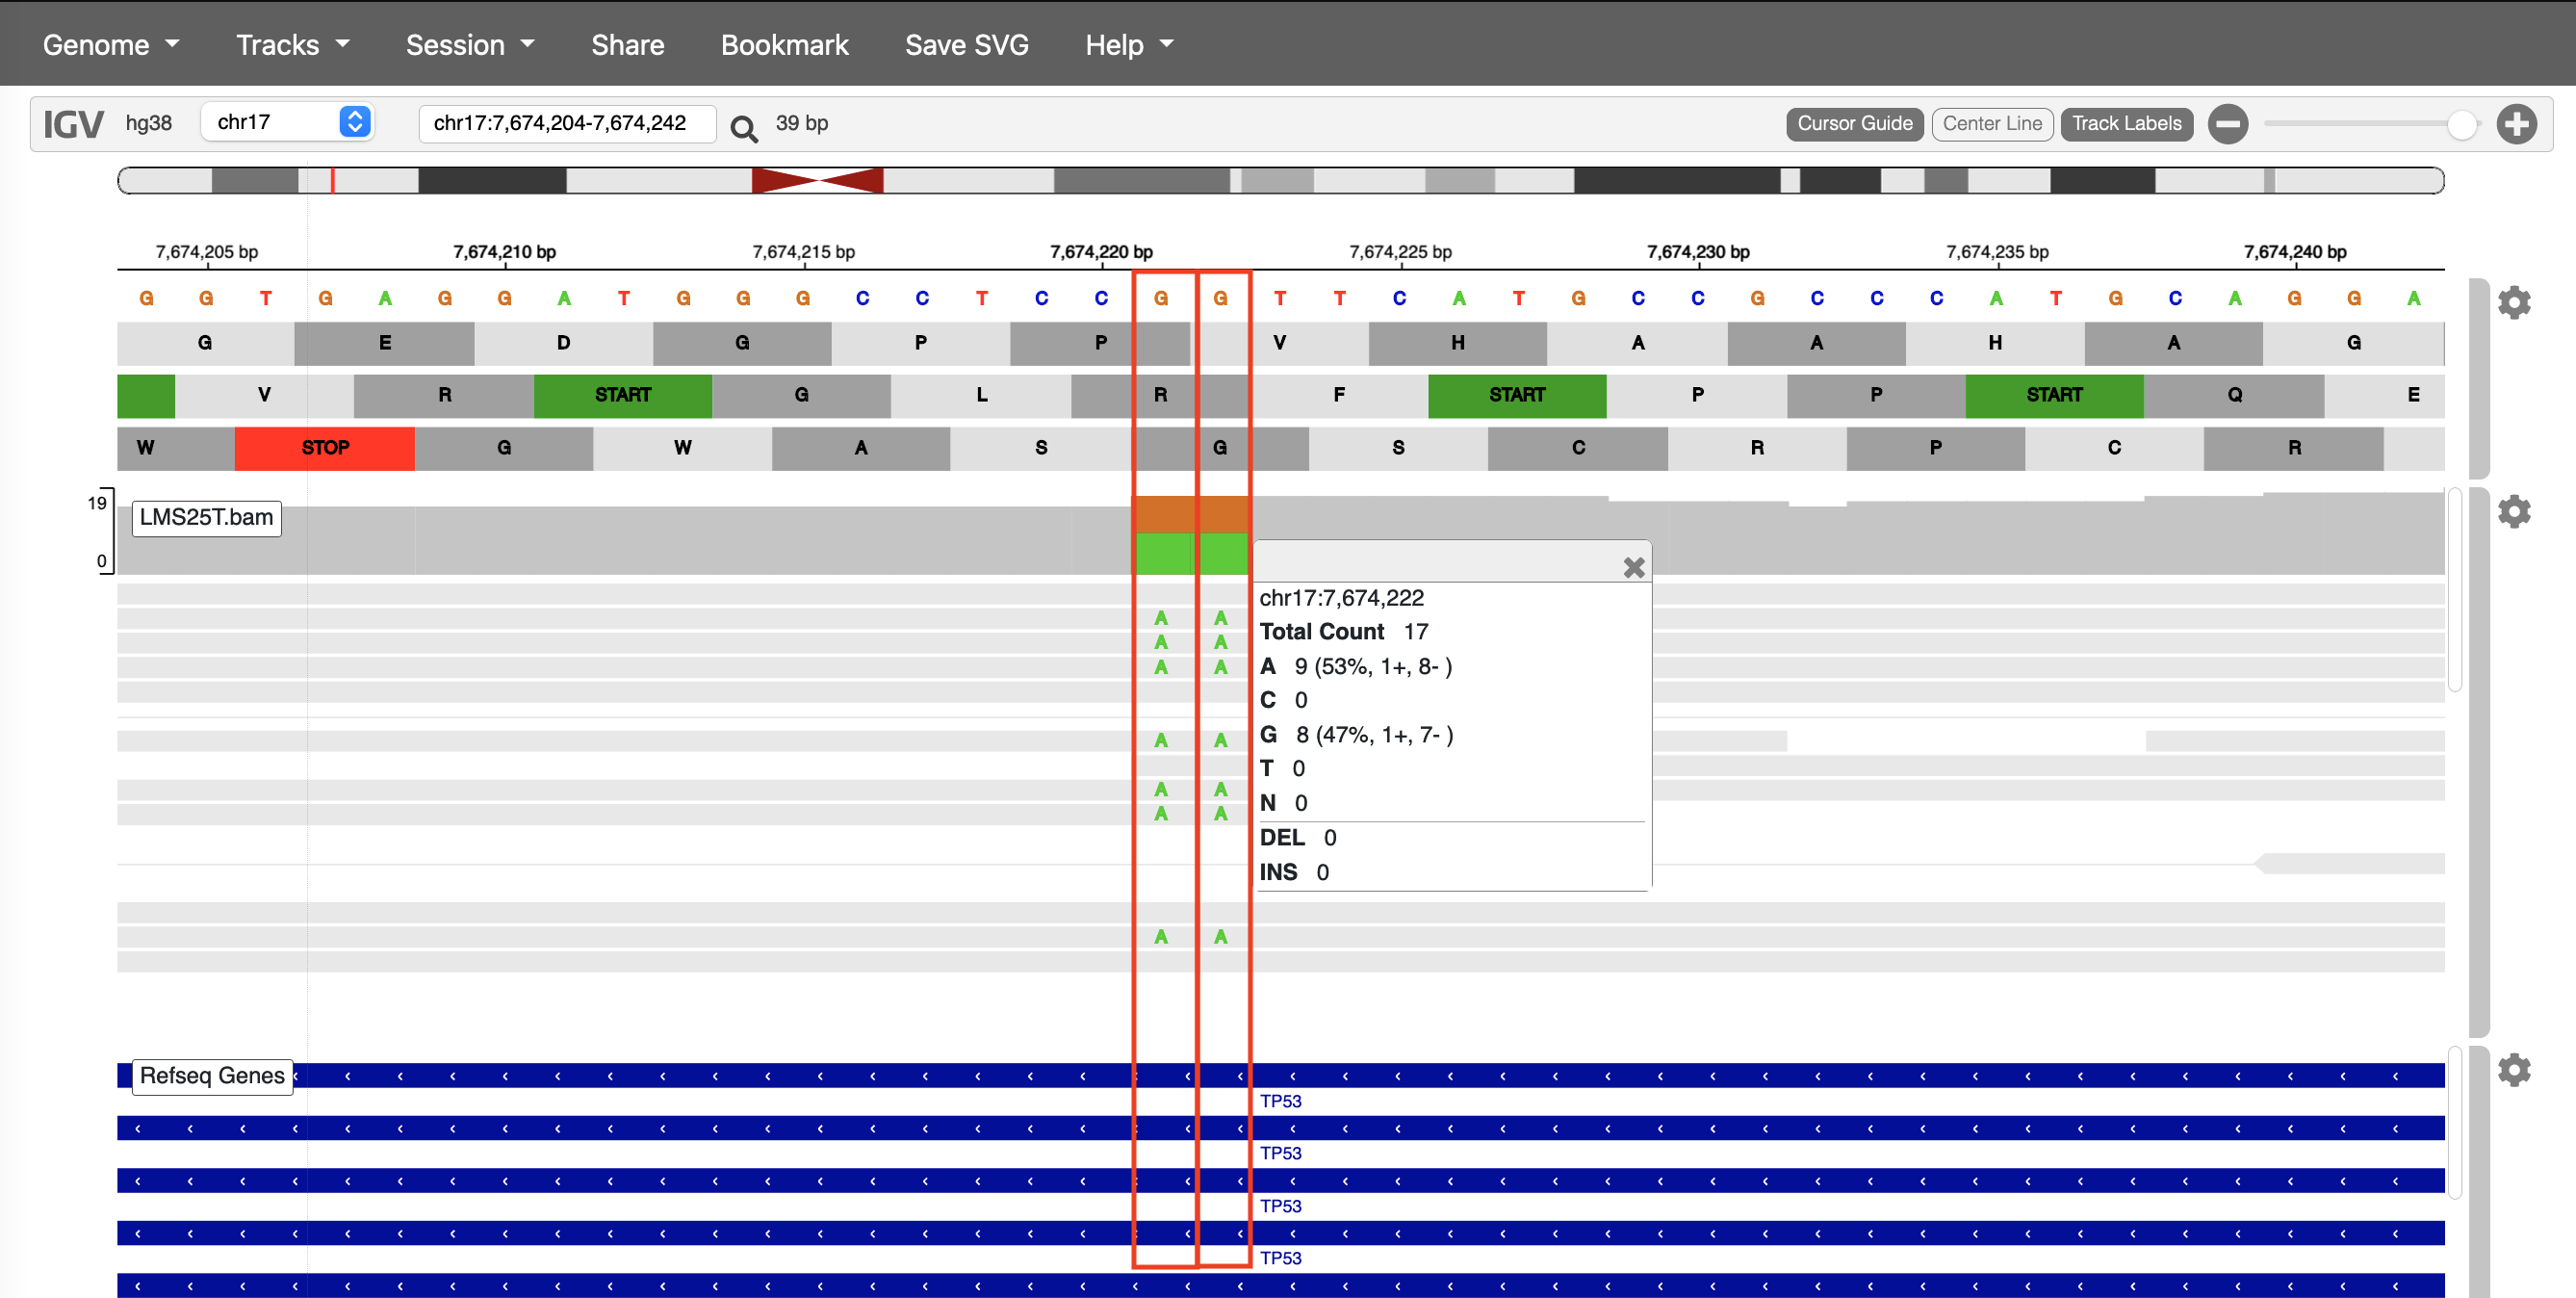Click the Save SVG button
Viewport: 2576px width, 1298px height.
point(966,45)
